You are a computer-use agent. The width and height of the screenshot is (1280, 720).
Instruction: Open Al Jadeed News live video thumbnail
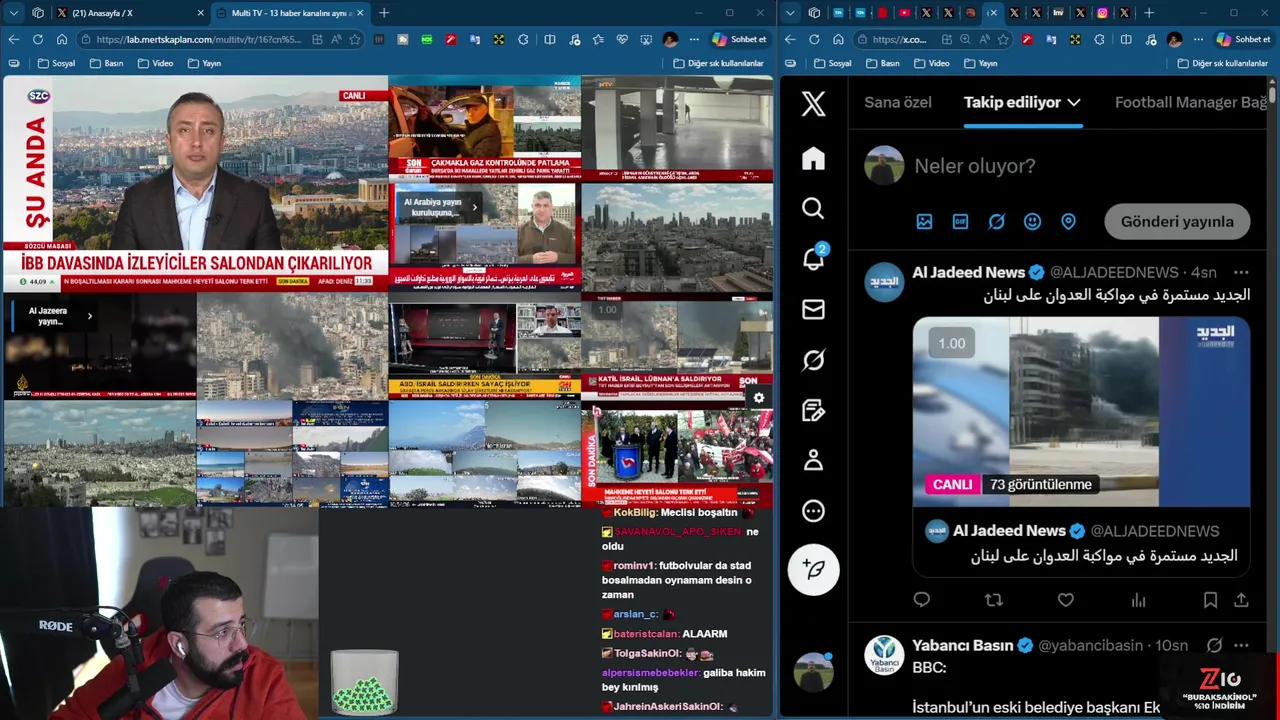pos(1080,411)
